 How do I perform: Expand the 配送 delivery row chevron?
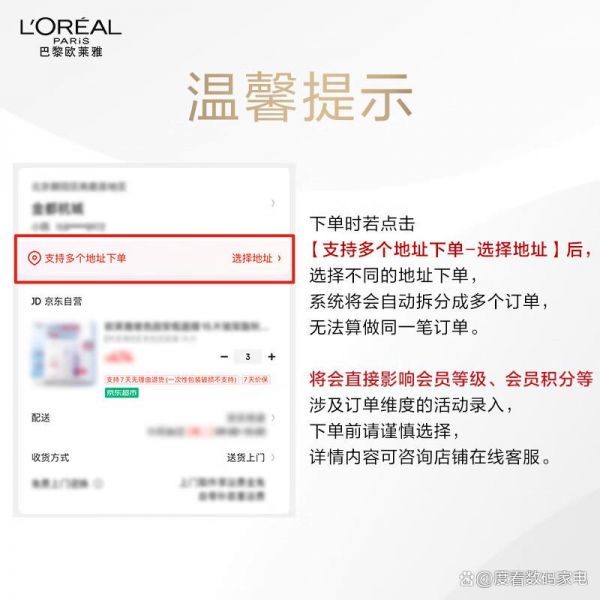(x=273, y=417)
